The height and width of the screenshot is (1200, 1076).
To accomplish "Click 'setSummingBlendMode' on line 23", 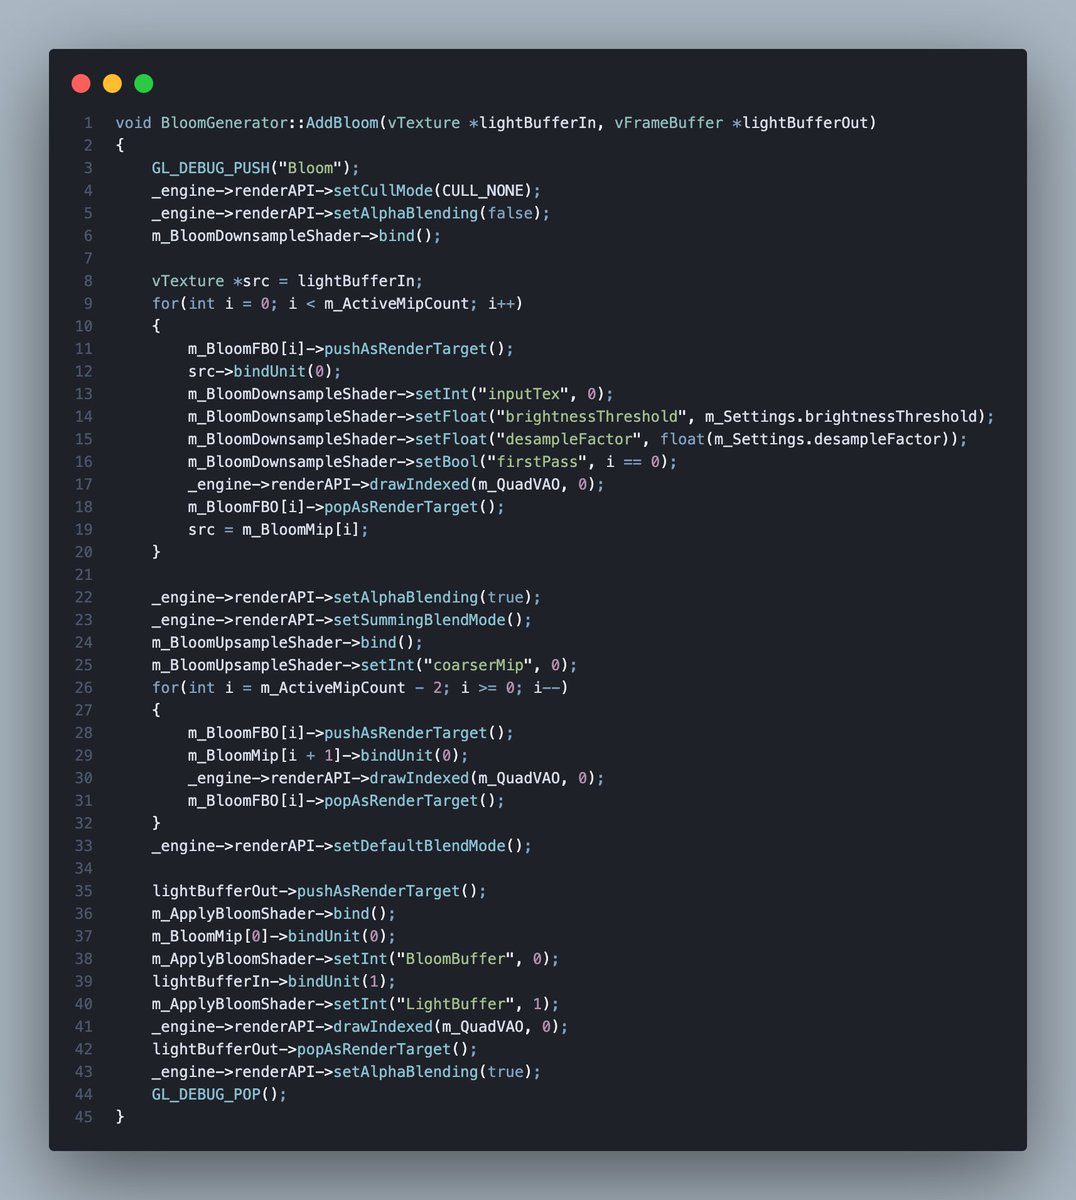I will (x=419, y=620).
